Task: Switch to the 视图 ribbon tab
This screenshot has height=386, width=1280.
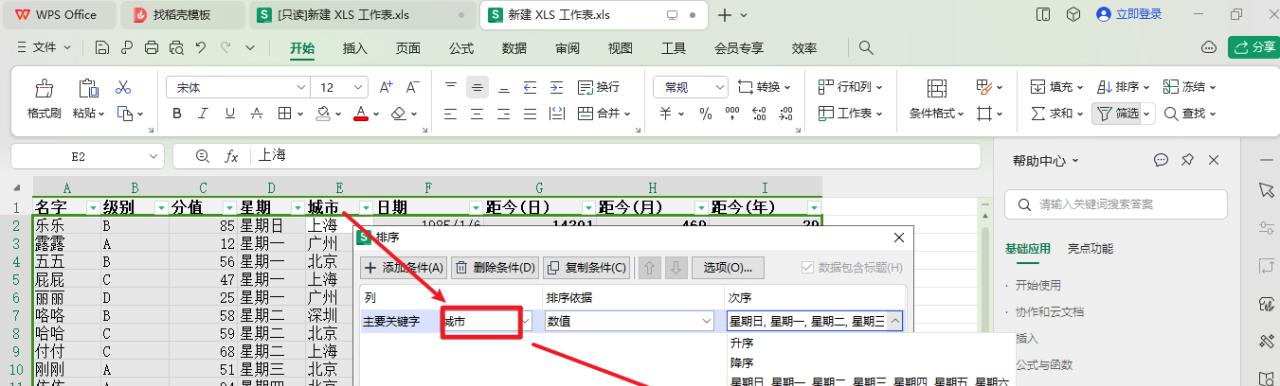Action: pyautogui.click(x=620, y=47)
